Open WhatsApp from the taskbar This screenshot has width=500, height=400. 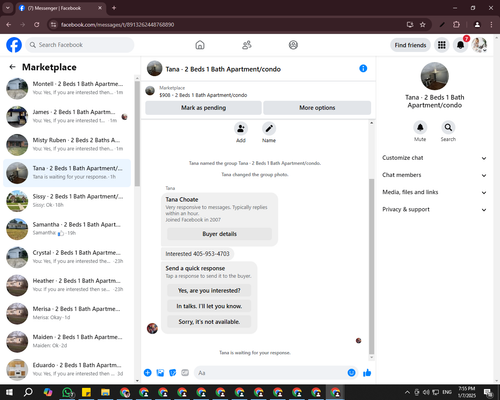(68, 392)
